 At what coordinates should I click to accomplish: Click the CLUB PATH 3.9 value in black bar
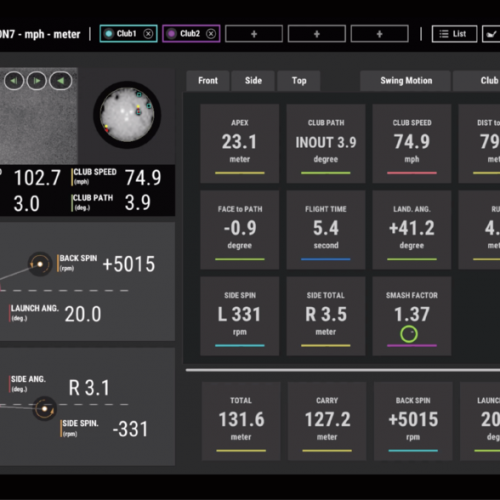(x=138, y=203)
